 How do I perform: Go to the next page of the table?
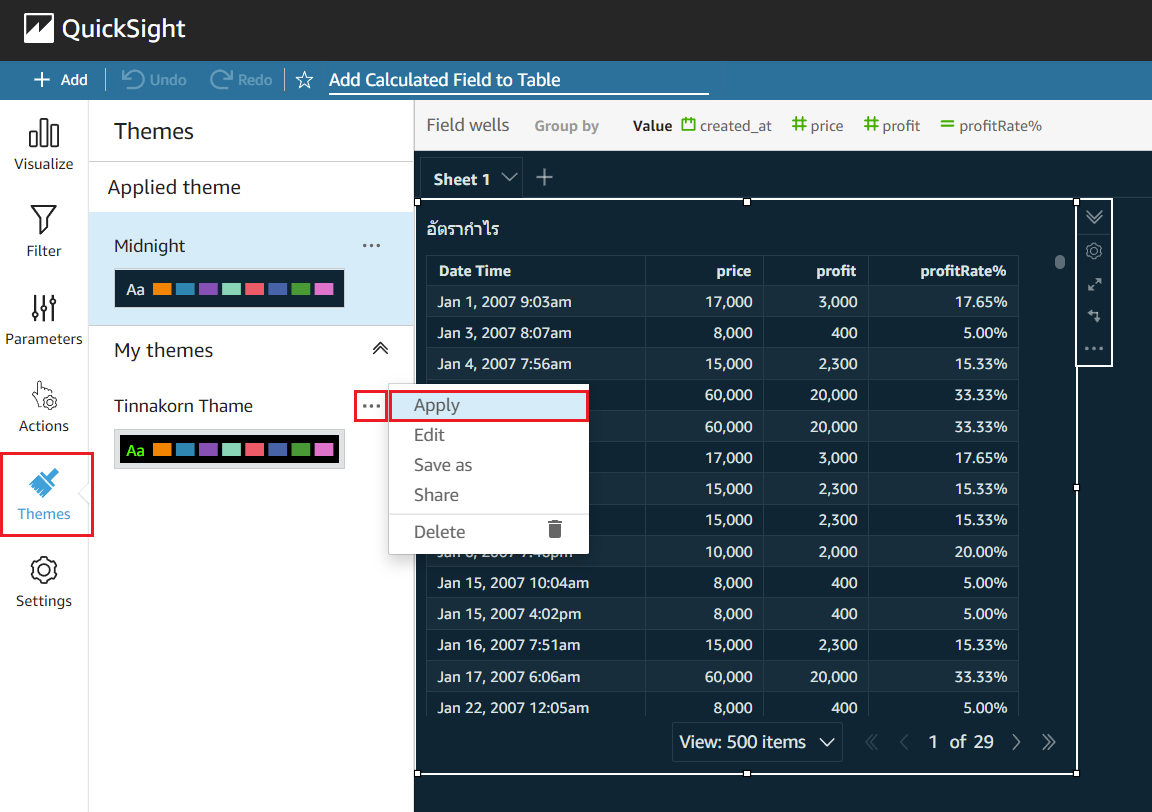tap(1016, 742)
